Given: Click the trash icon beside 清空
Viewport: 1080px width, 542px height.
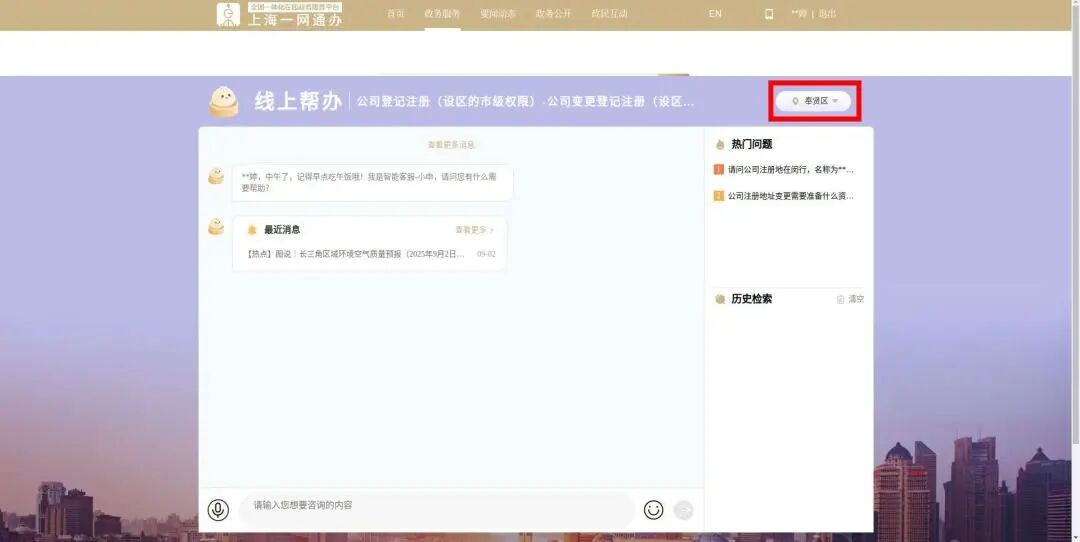Looking at the screenshot, I should 840,299.
